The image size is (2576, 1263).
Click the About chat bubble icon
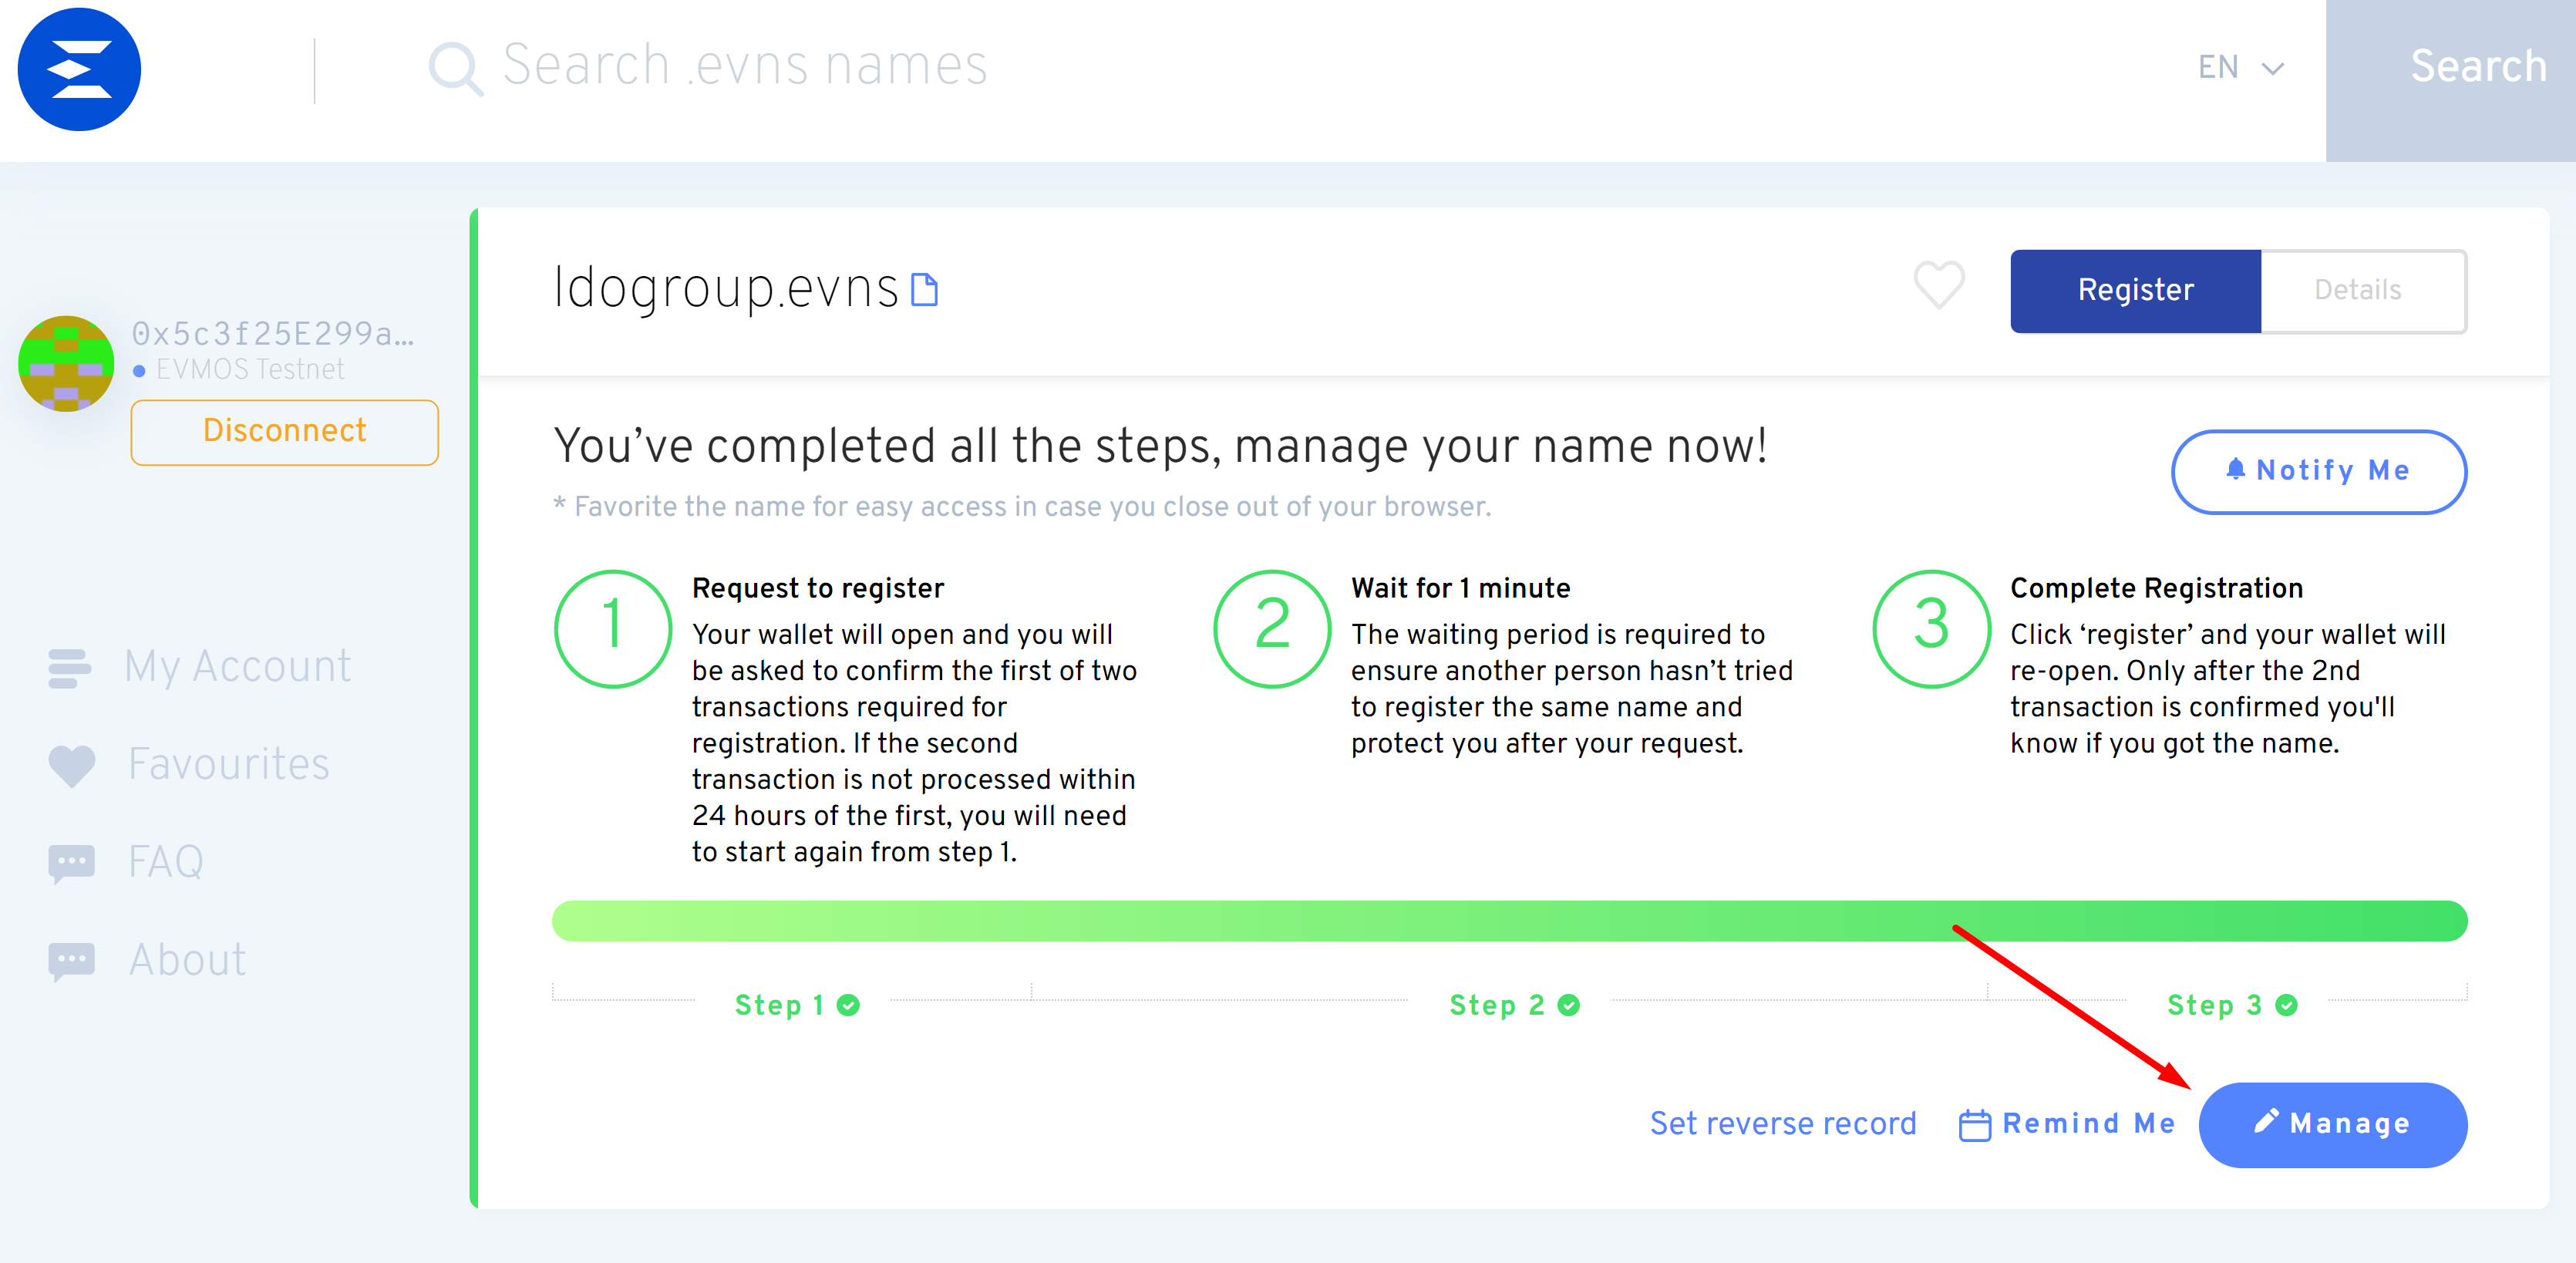pyautogui.click(x=71, y=961)
